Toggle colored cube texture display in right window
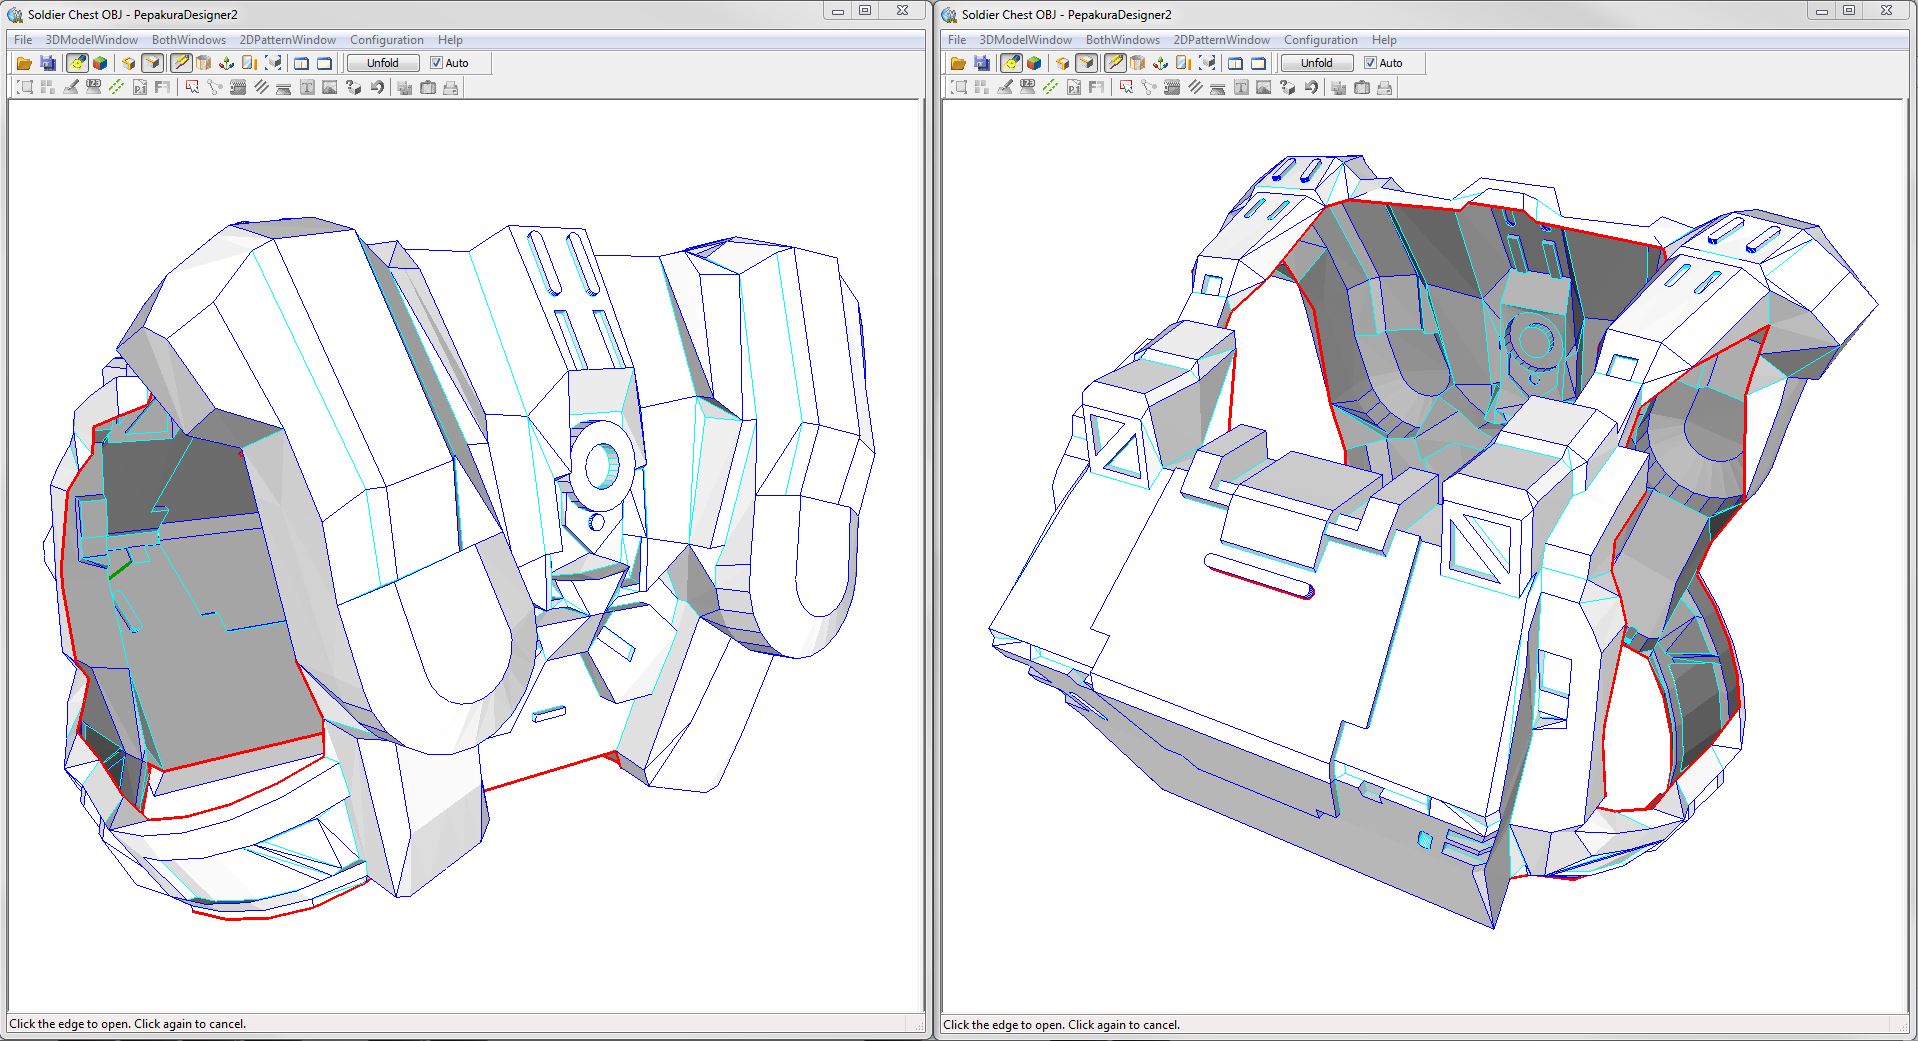Screen dimensions: 1918x1041 tap(1034, 63)
